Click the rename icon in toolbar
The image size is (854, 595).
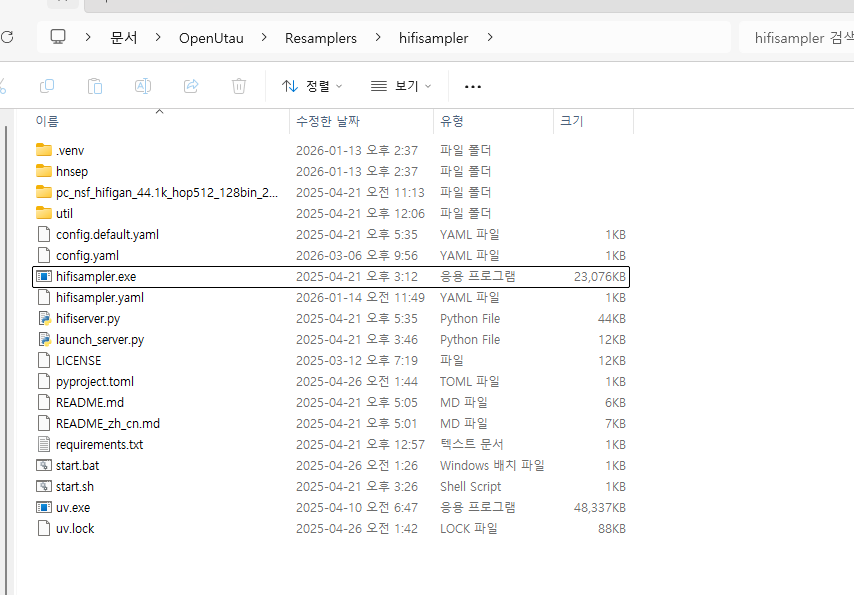[x=143, y=86]
